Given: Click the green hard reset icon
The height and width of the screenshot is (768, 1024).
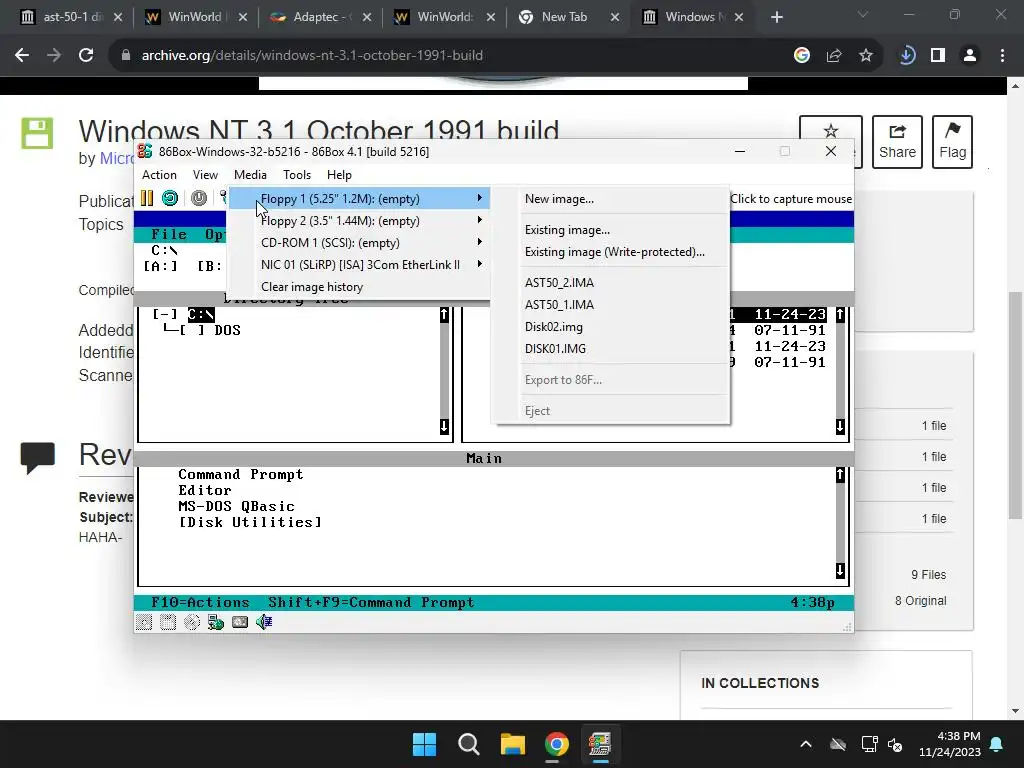Looking at the screenshot, I should (x=170, y=198).
